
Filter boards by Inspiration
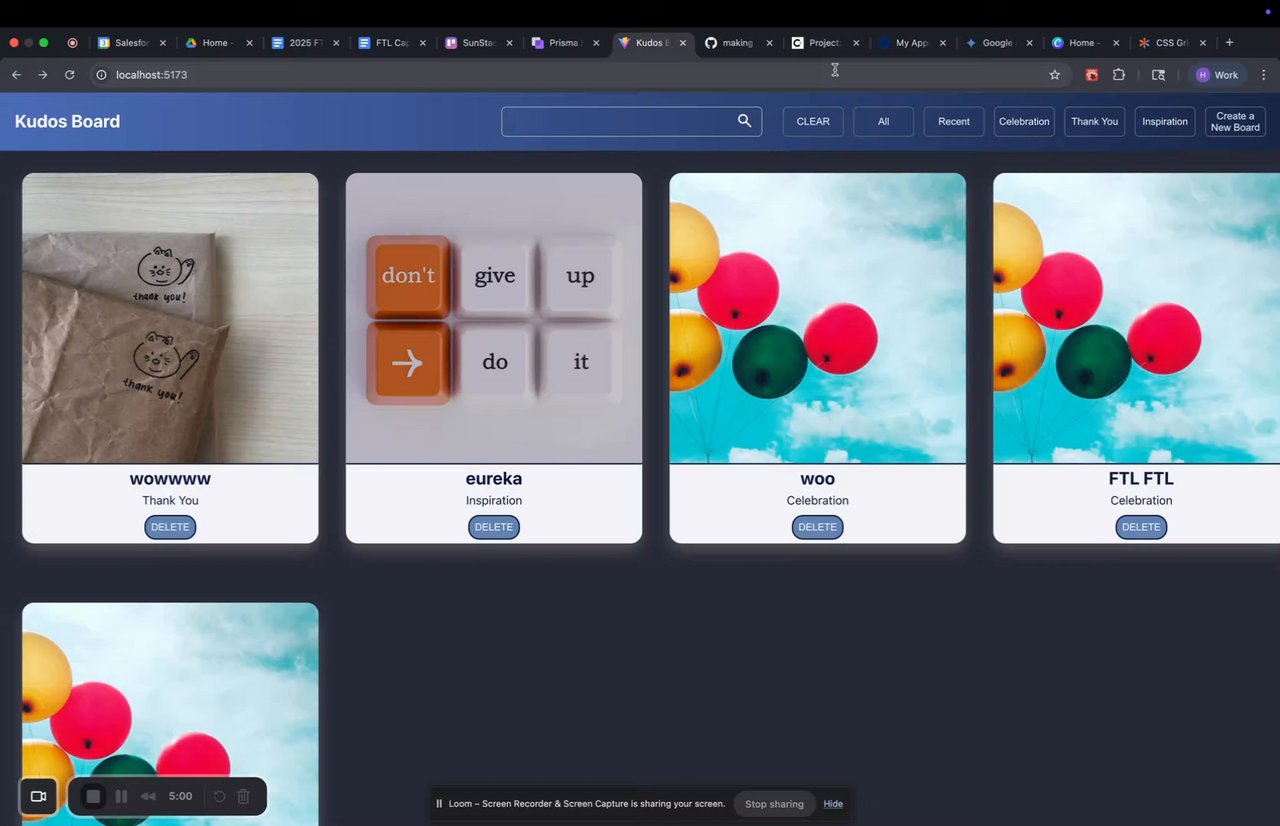[1165, 121]
